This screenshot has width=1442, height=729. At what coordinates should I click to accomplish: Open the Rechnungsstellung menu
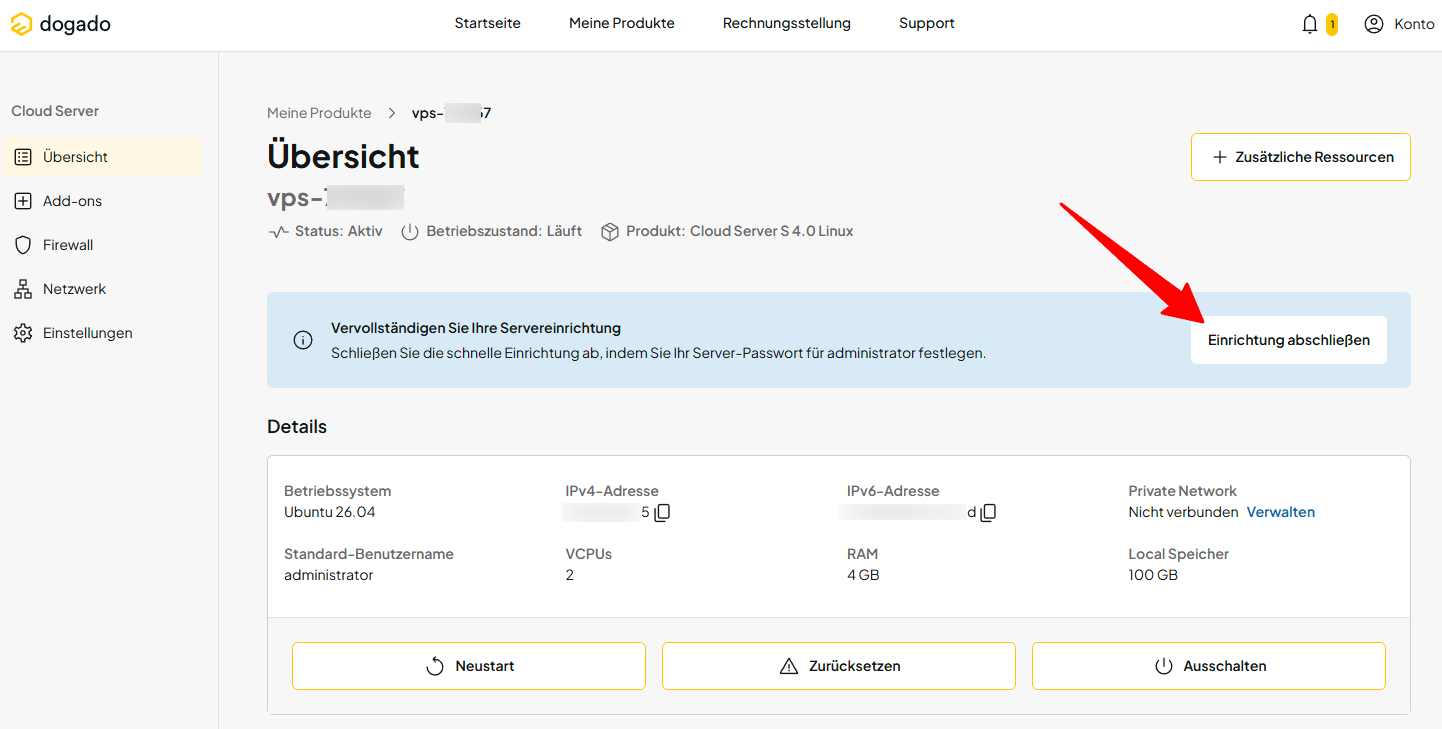(787, 23)
